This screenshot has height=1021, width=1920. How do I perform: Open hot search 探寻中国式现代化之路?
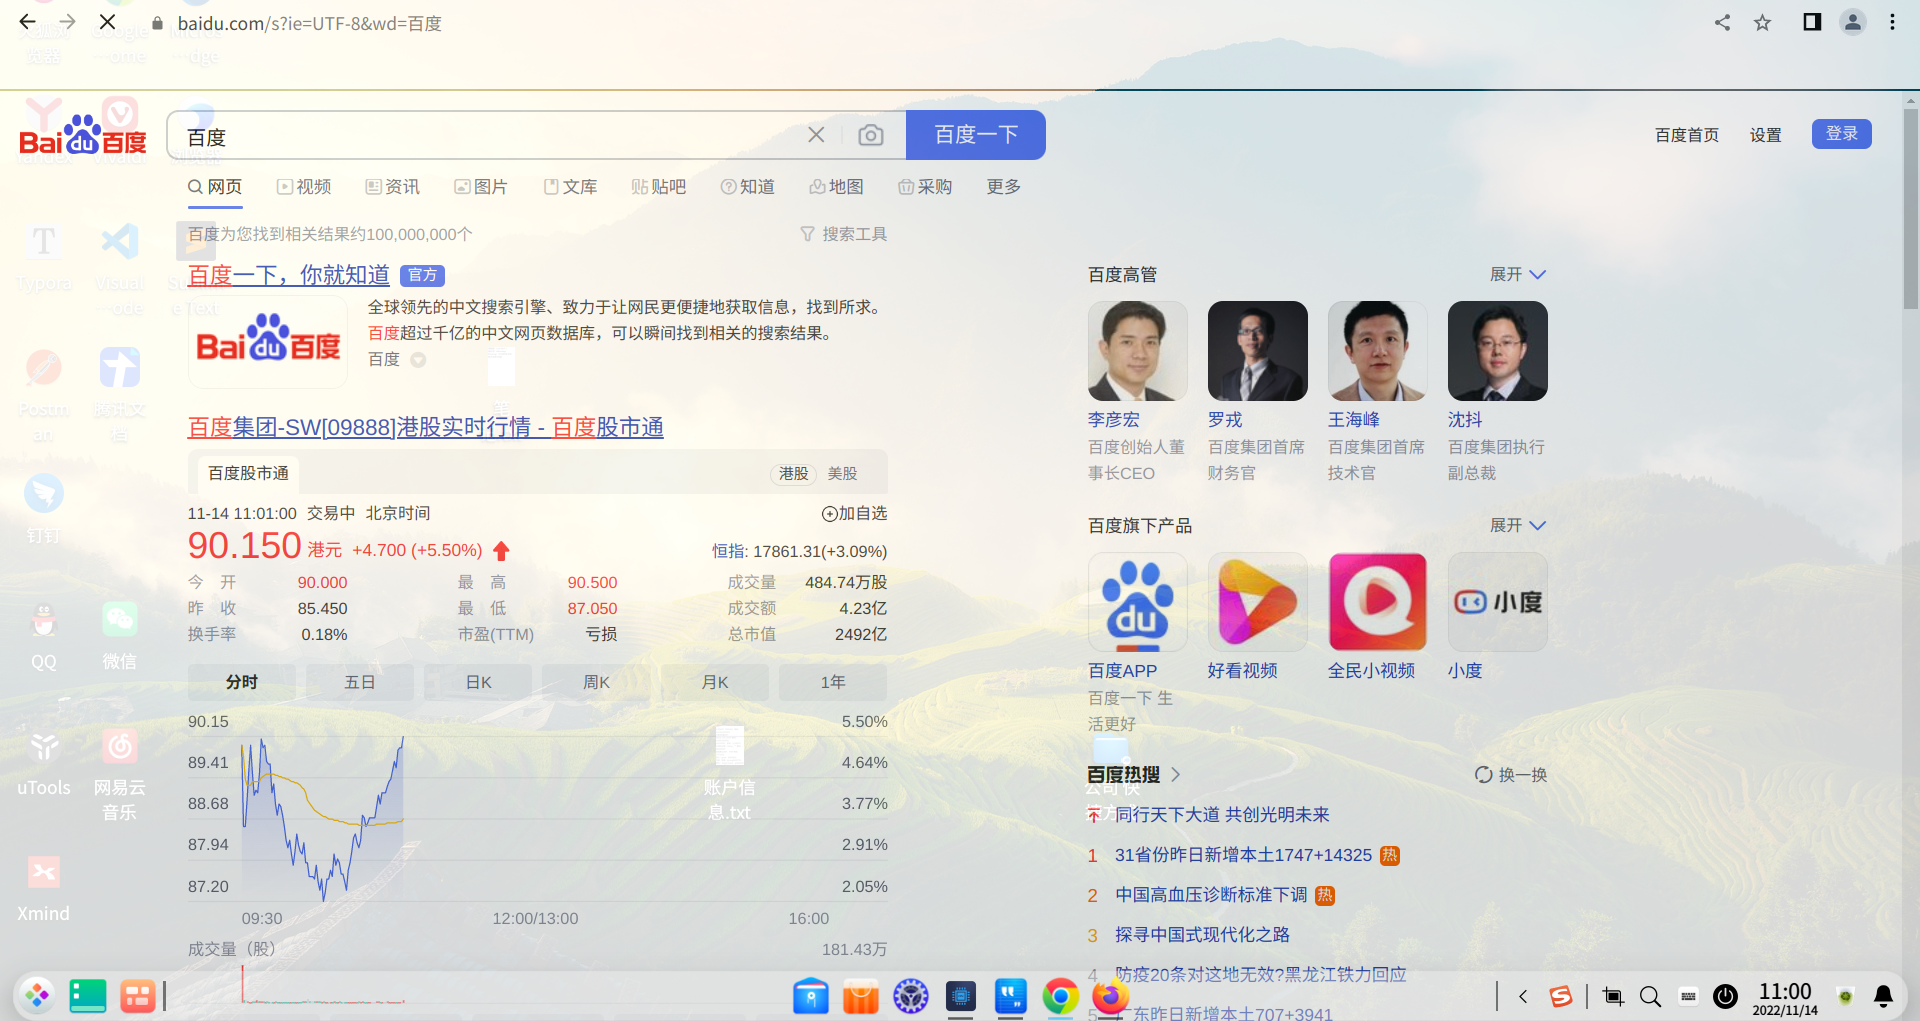1202,935
